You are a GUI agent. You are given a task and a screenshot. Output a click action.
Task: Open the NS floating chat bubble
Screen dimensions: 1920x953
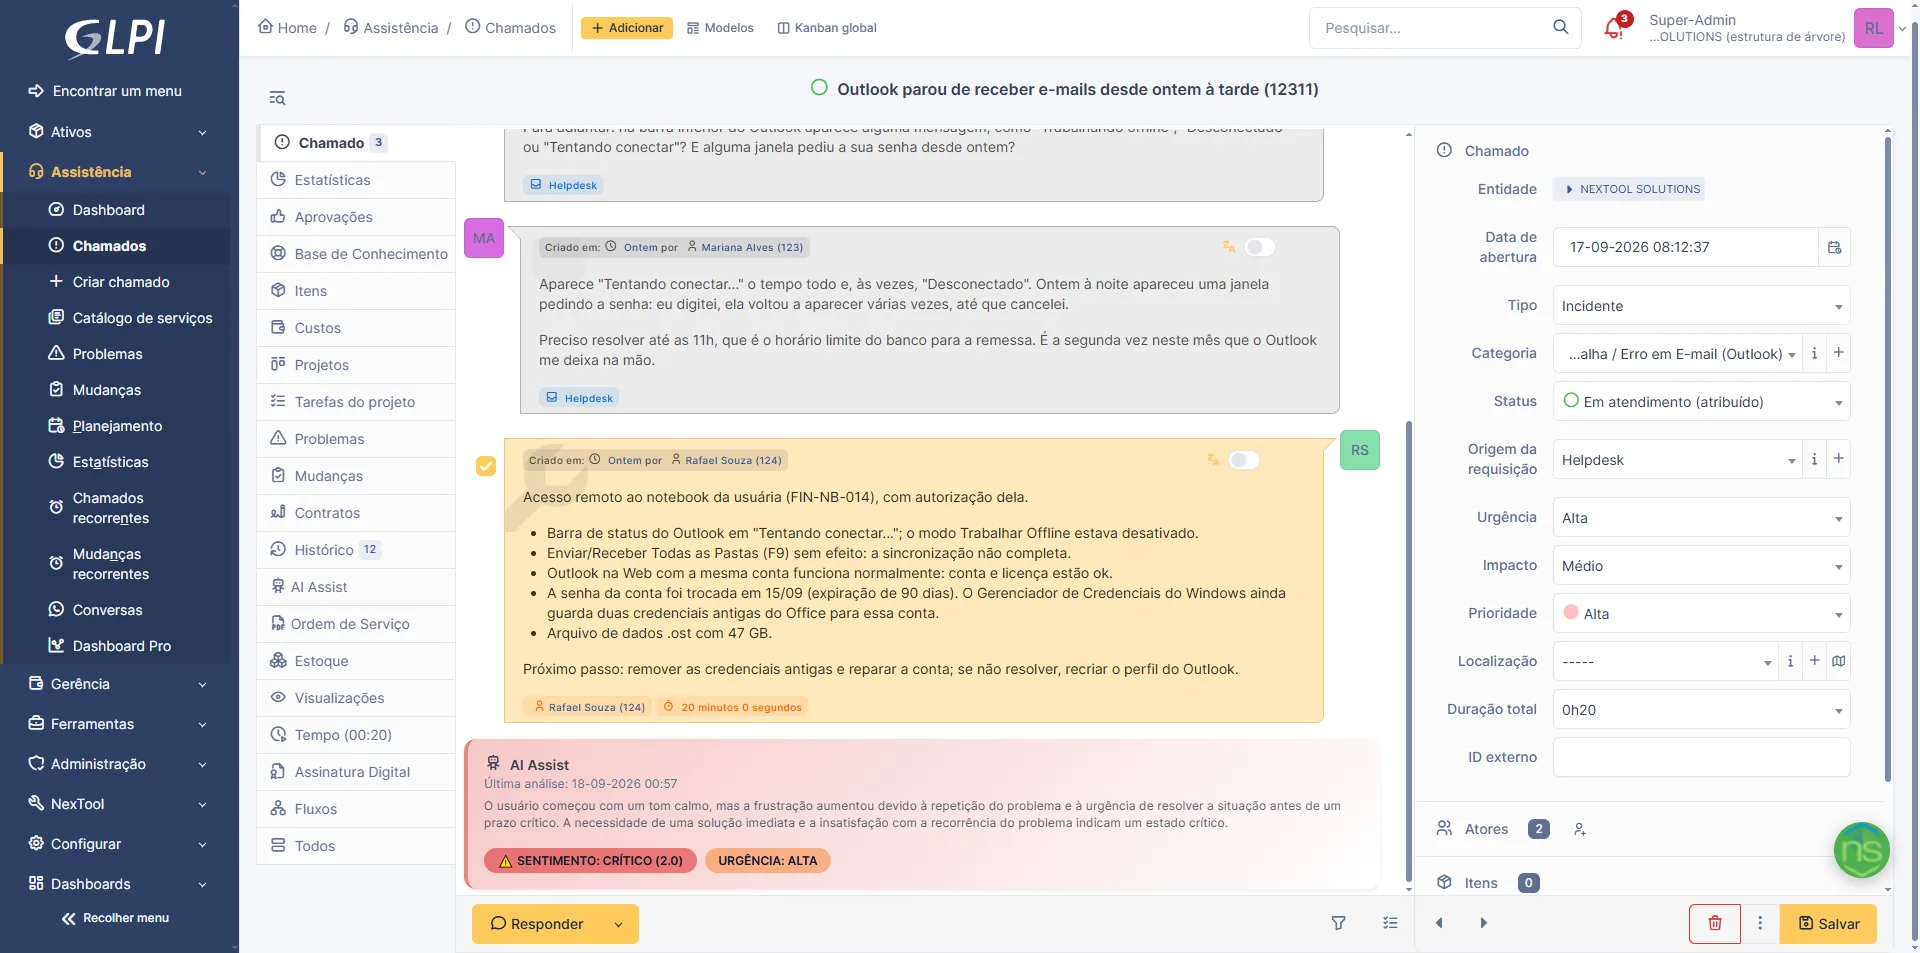[x=1861, y=850]
